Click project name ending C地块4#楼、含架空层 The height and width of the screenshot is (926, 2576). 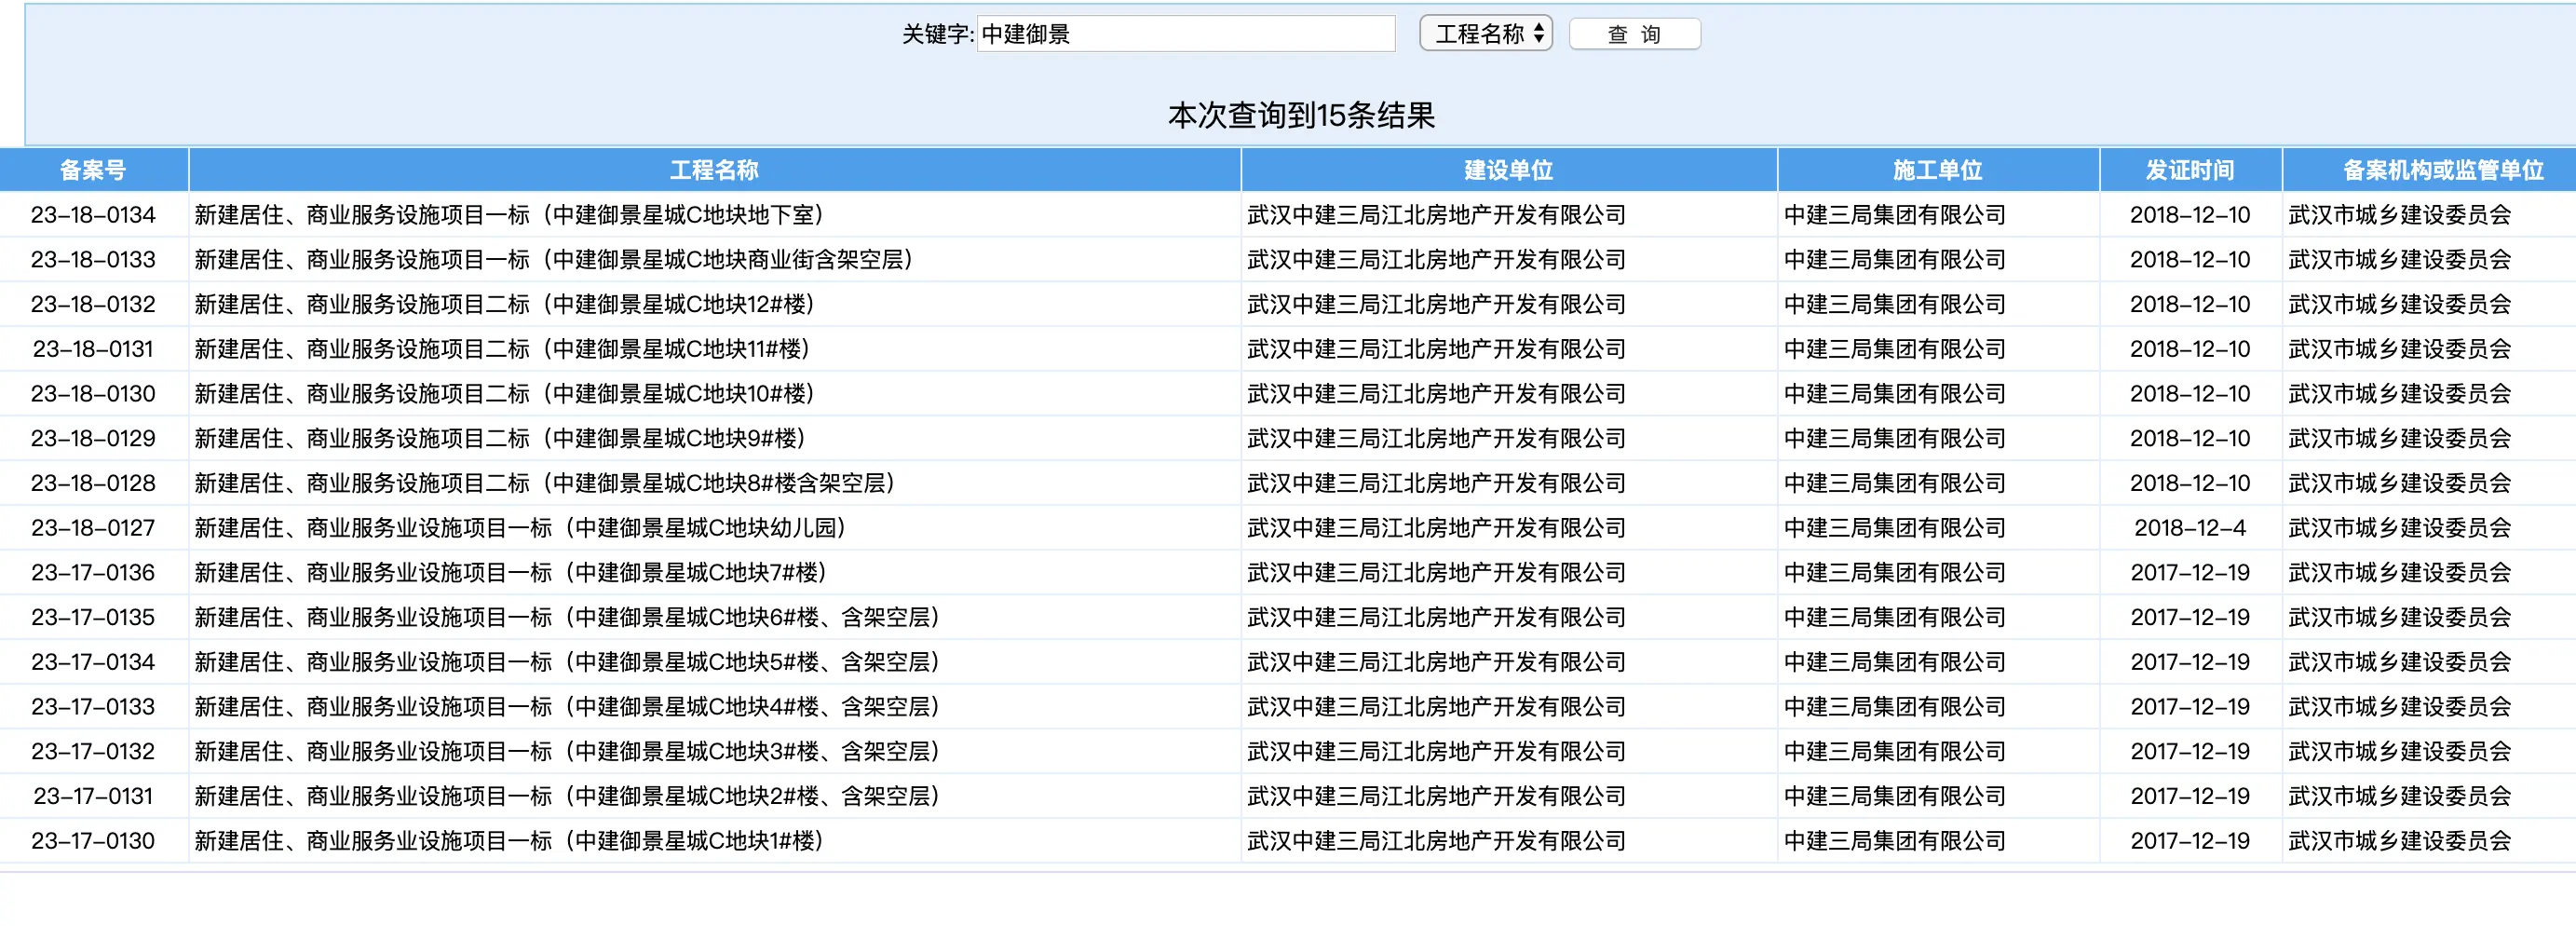(570, 707)
